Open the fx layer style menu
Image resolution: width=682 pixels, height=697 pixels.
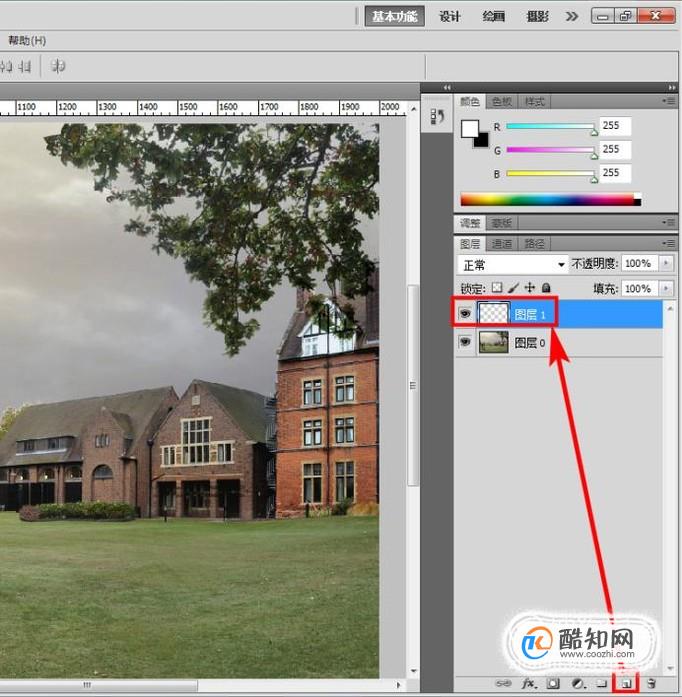(x=529, y=683)
